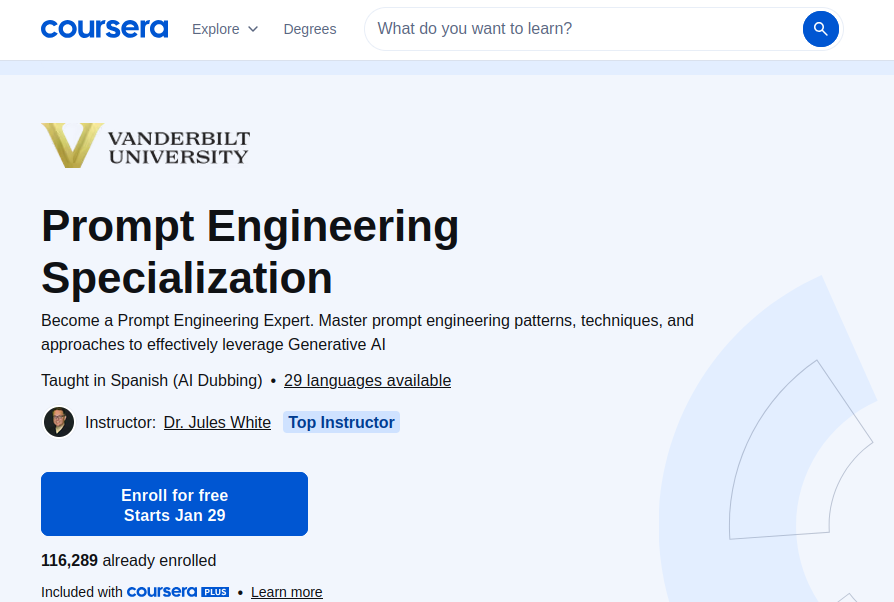The width and height of the screenshot is (894, 602).
Task: Click the Top Instructor badge
Action: tap(341, 422)
